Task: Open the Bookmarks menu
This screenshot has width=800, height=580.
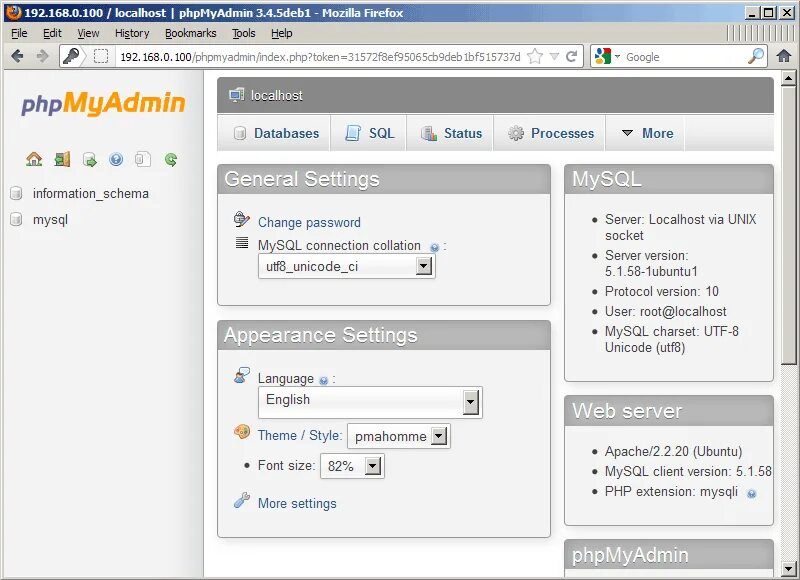Action: (190, 33)
